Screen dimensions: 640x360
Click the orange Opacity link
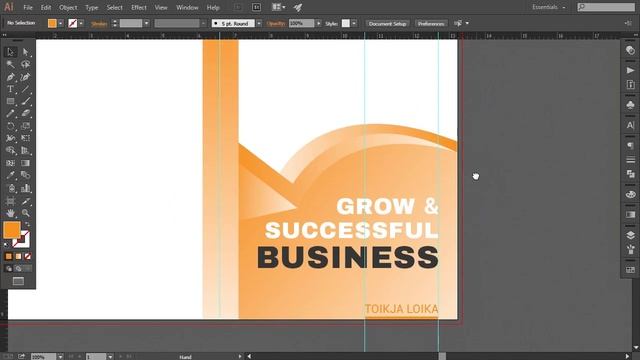pyautogui.click(x=276, y=24)
